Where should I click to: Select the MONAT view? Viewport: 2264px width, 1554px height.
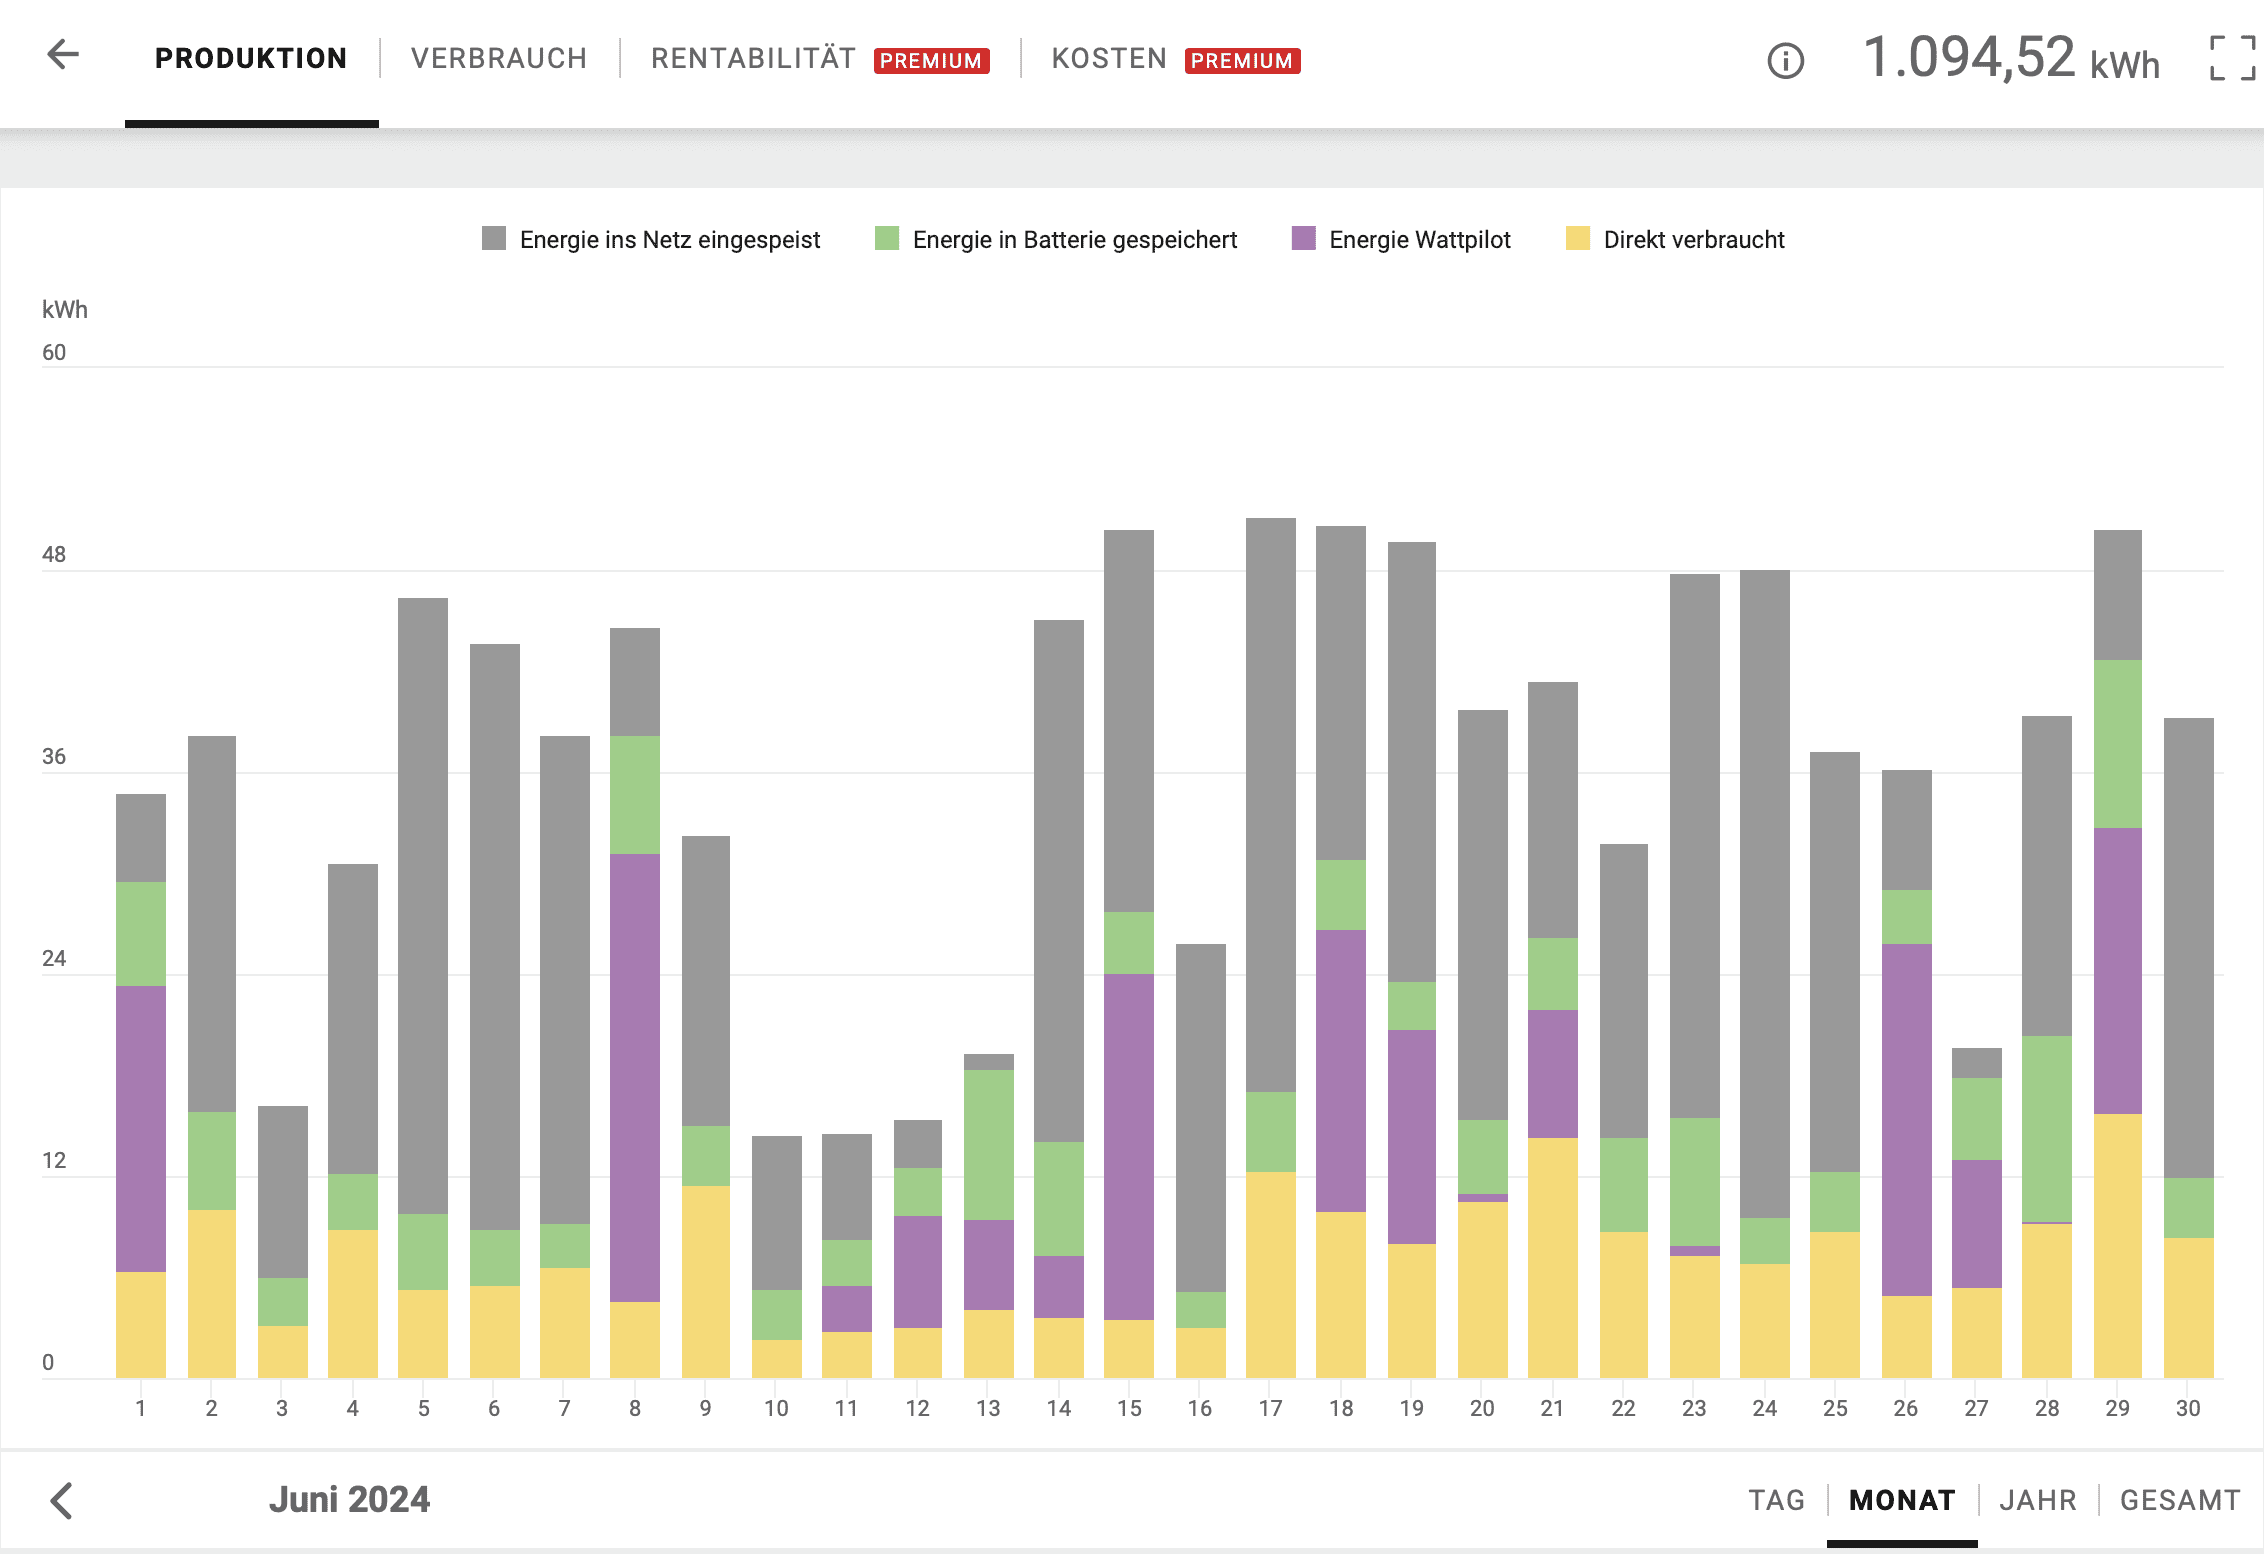coord(1902,1500)
